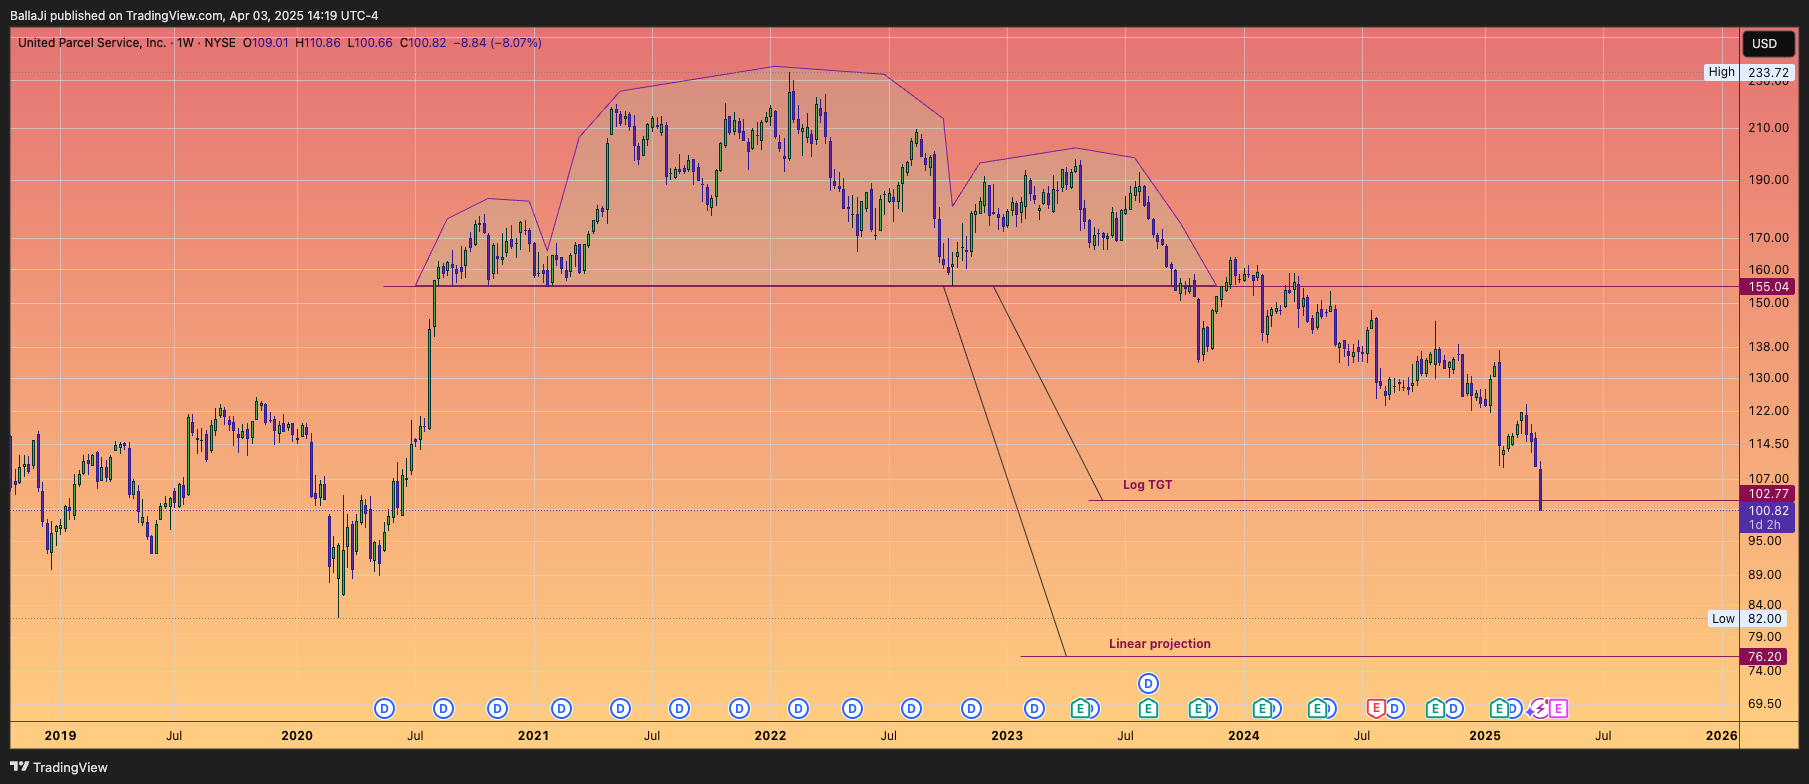Click the 170.00 price axis label
Image resolution: width=1809 pixels, height=784 pixels.
click(1768, 238)
